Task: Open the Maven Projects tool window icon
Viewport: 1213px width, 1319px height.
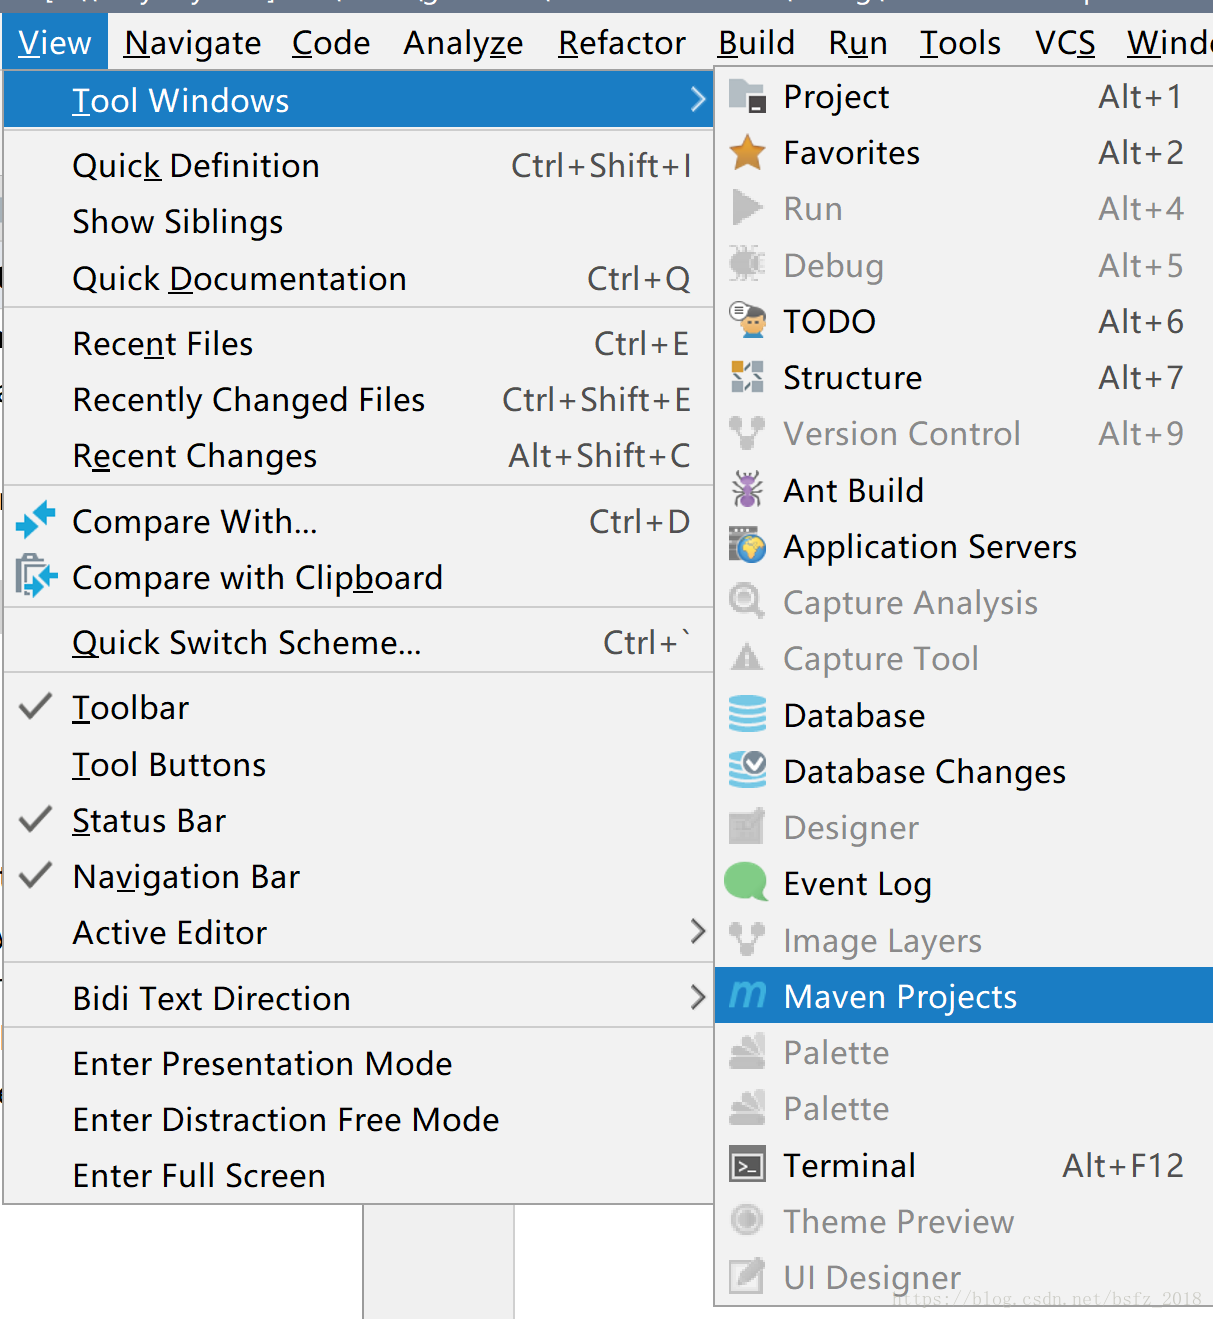Action: pos(747,995)
